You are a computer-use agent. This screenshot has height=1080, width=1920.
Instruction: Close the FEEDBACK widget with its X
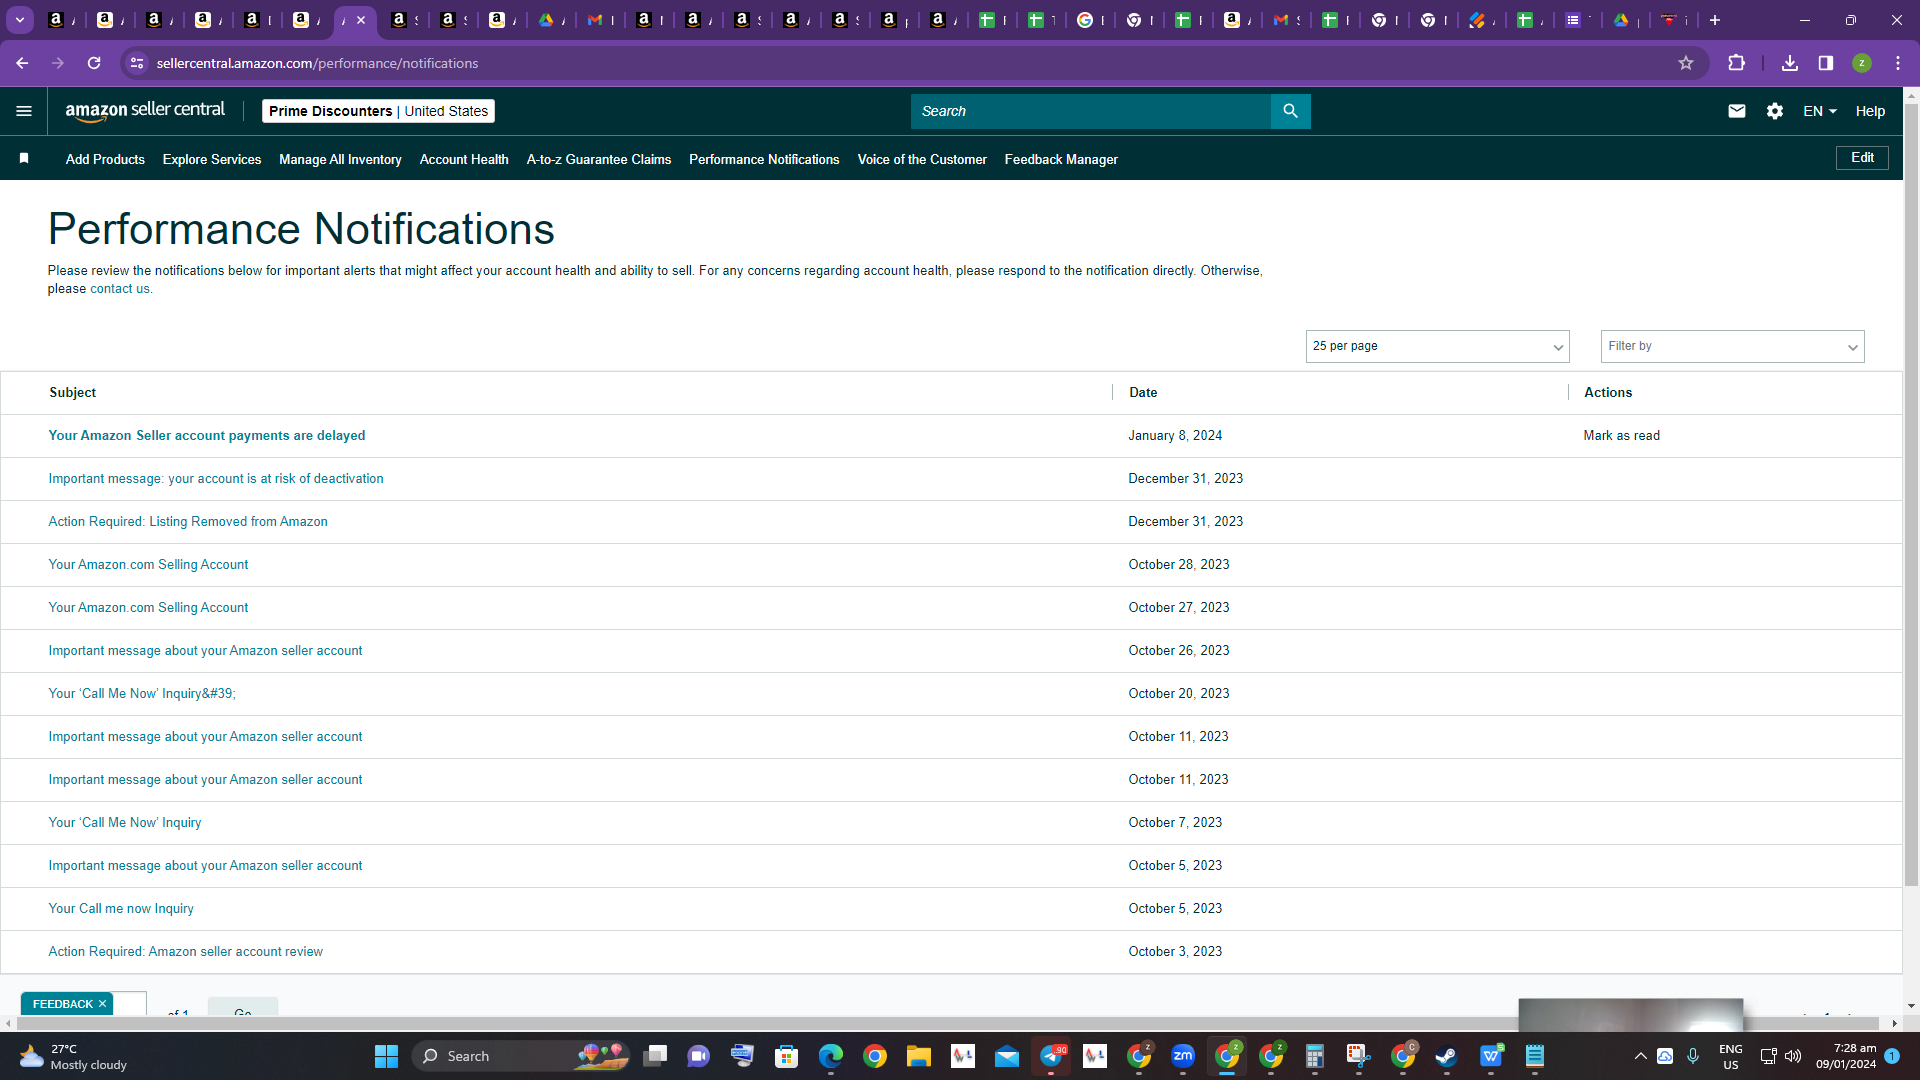click(102, 1004)
